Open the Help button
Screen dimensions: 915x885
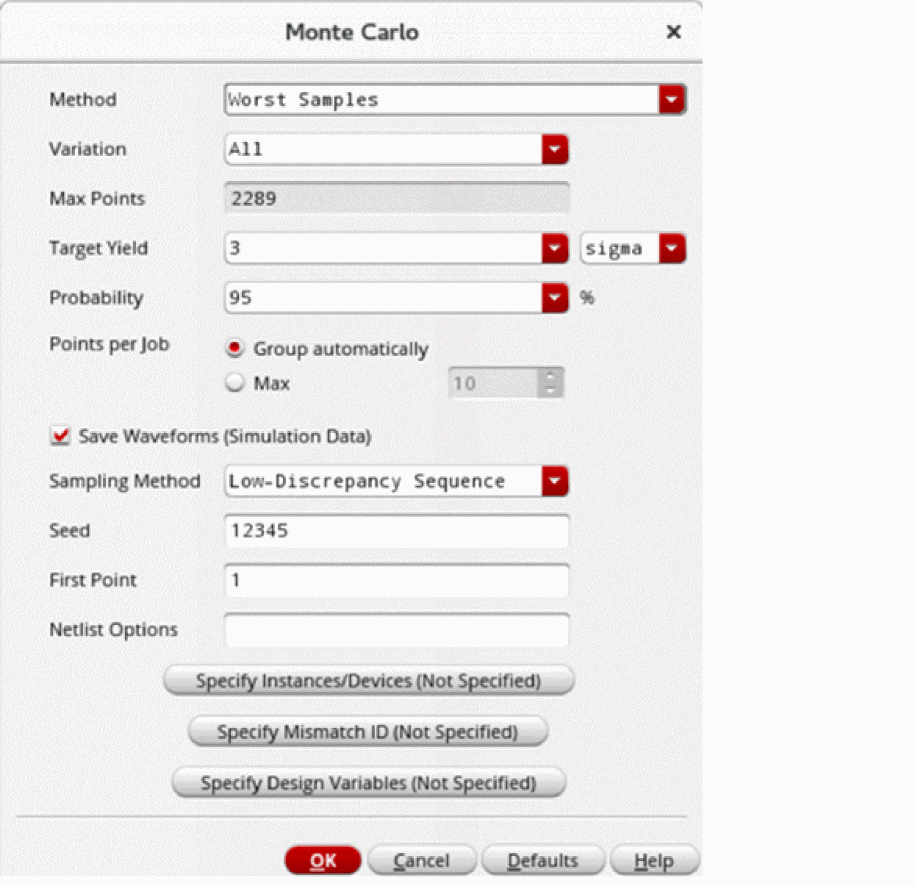(x=654, y=861)
